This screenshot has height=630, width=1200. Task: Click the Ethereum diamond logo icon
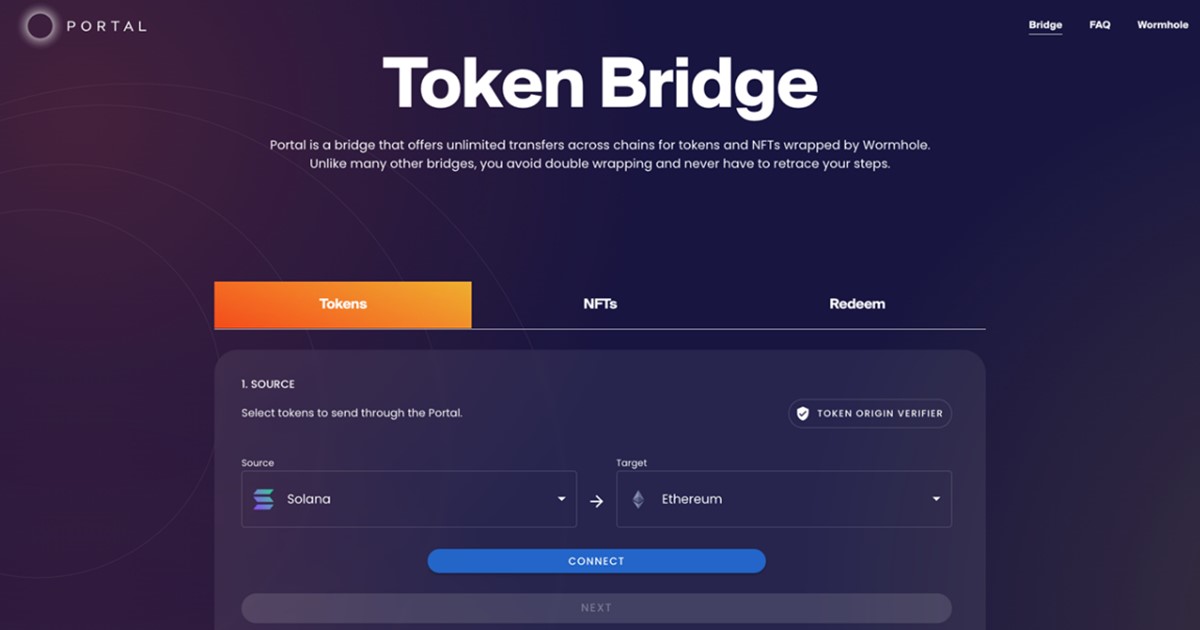click(638, 499)
